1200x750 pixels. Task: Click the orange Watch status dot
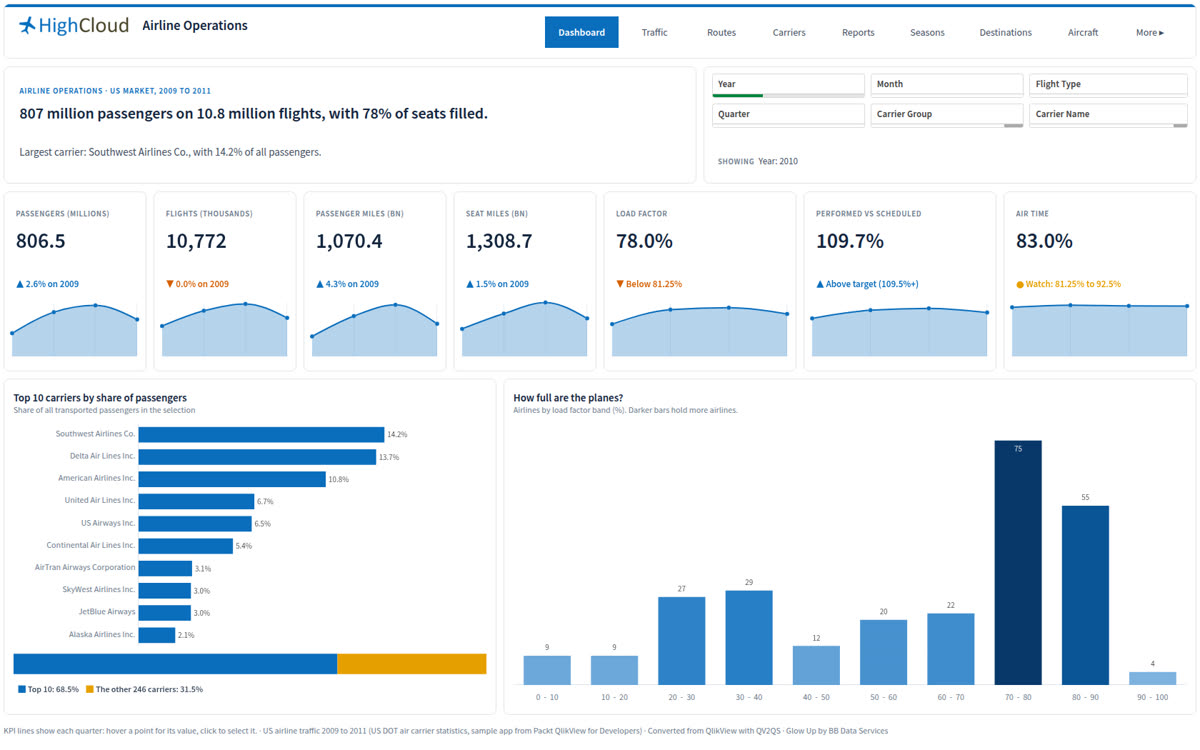[x=1020, y=284]
